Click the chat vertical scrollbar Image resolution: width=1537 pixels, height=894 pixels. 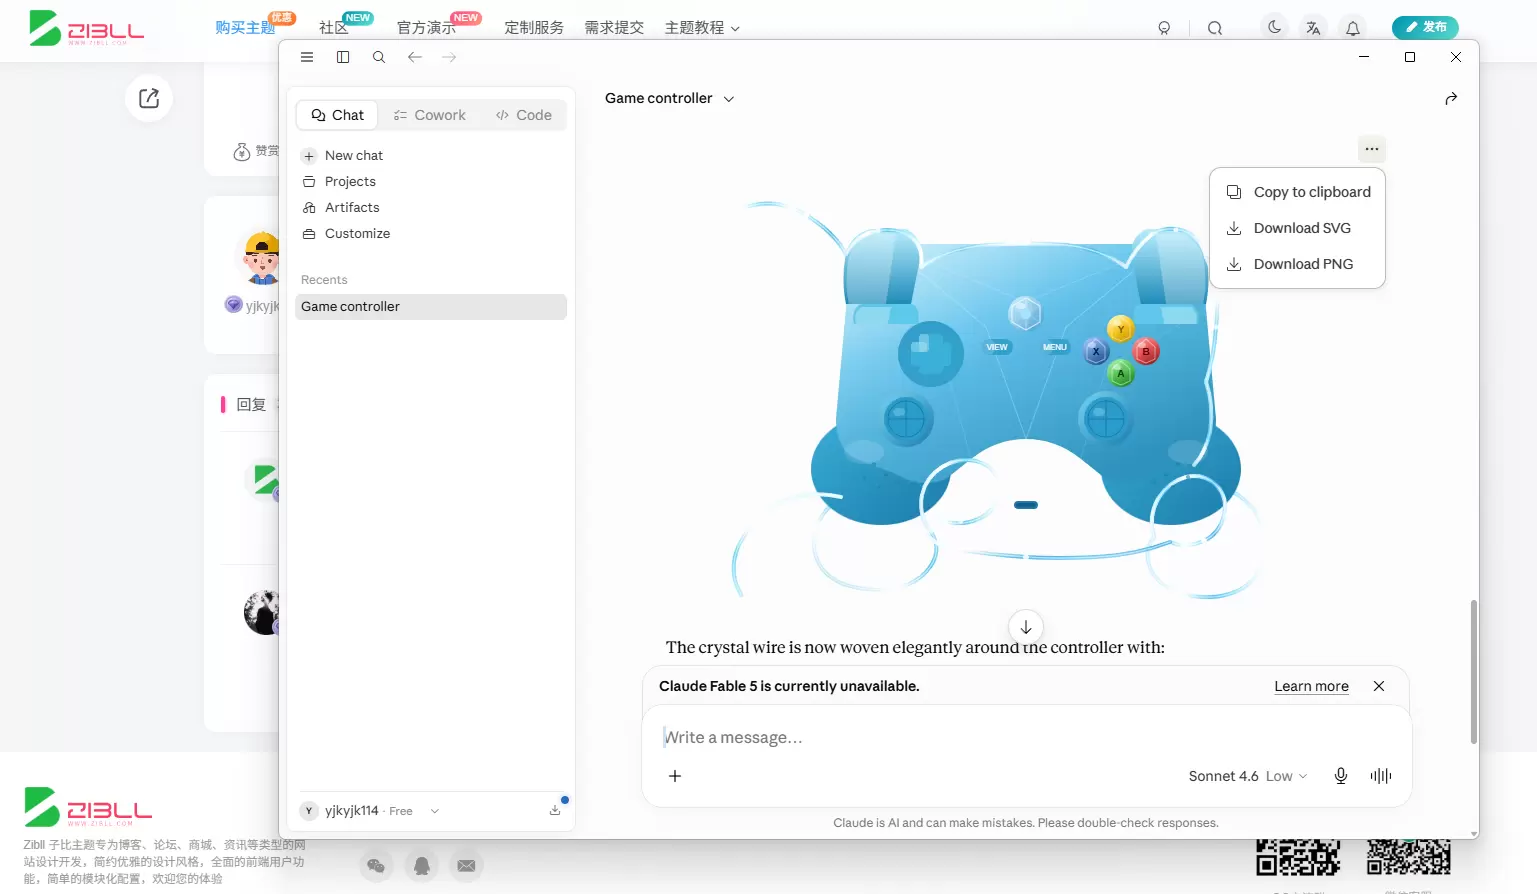click(1473, 672)
